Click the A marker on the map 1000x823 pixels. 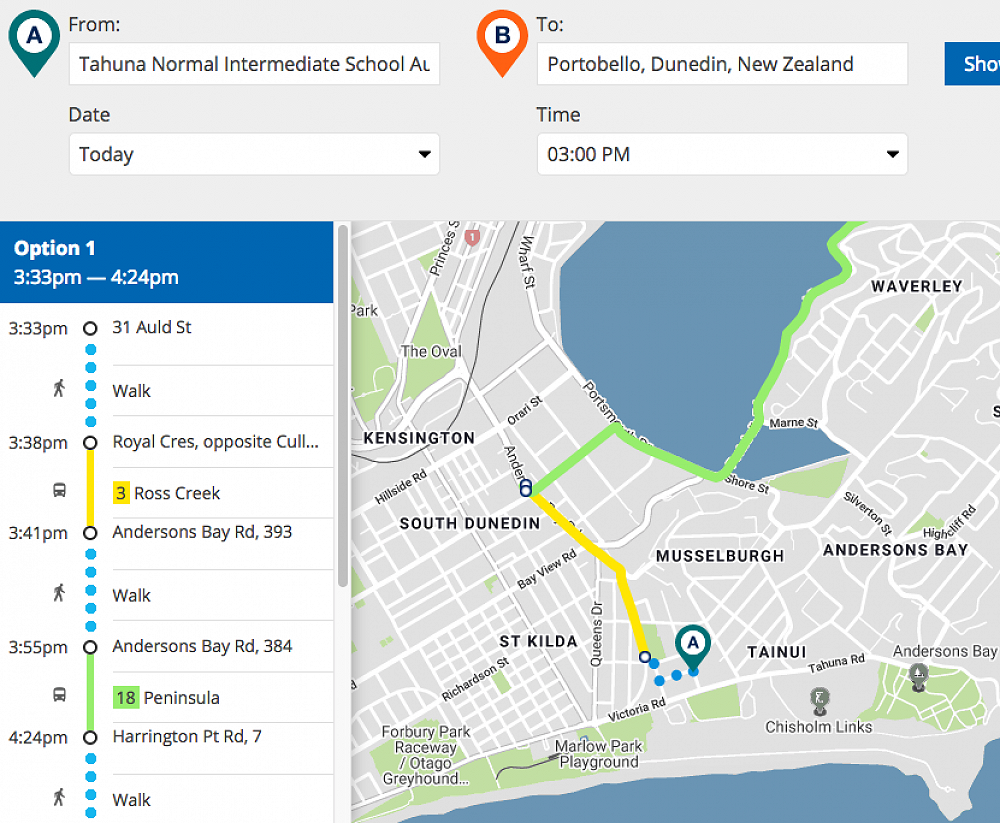(x=692, y=643)
